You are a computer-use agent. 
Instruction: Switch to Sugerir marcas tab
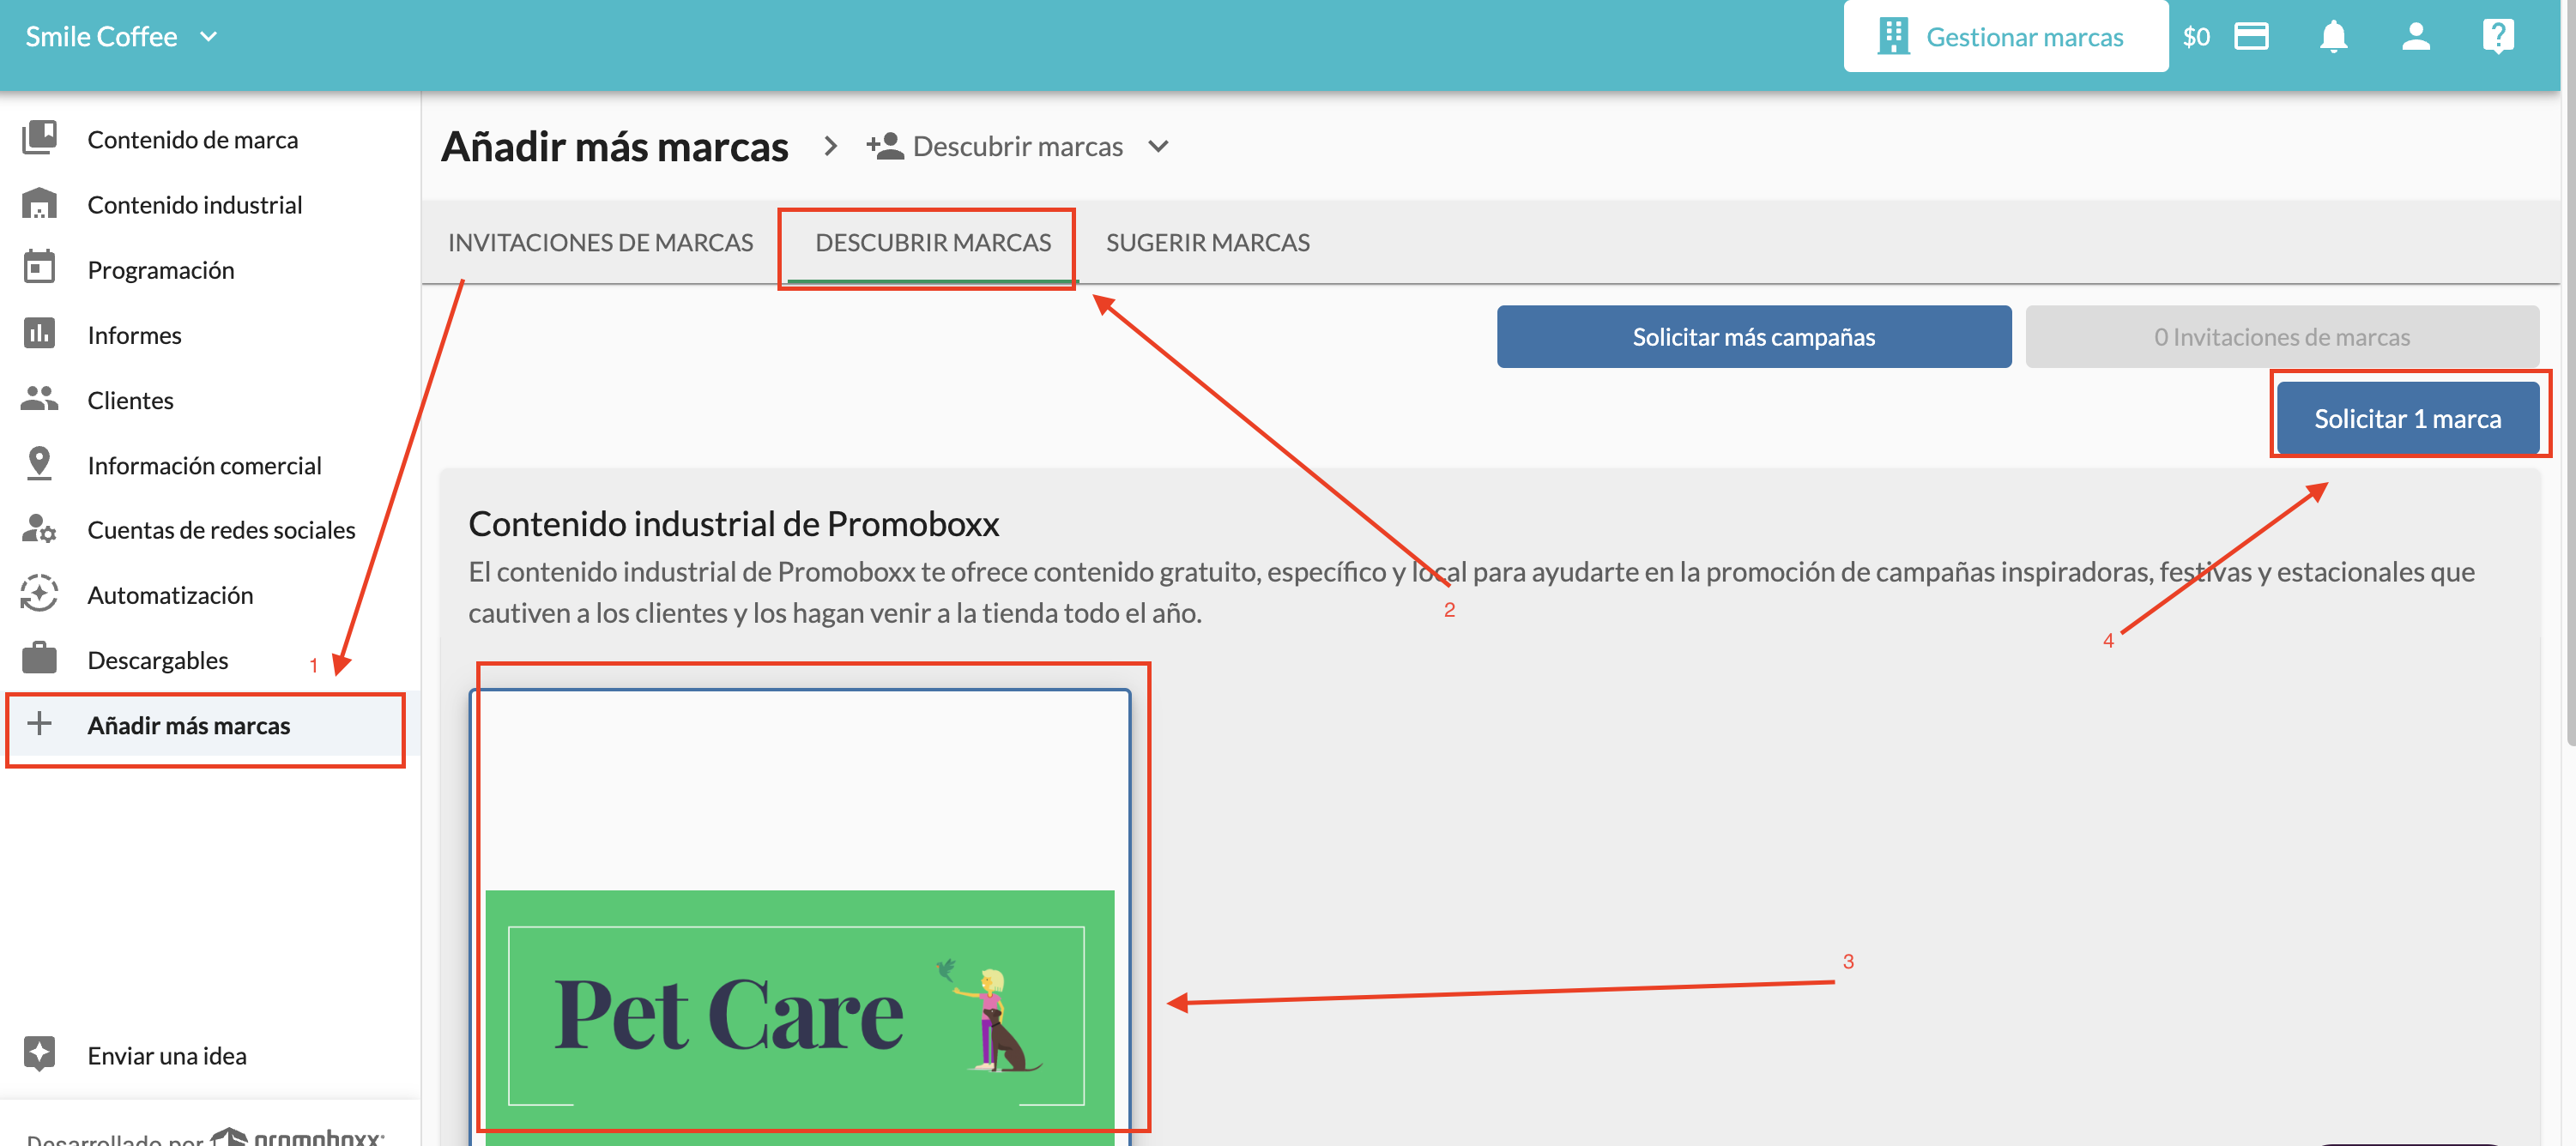point(1207,242)
